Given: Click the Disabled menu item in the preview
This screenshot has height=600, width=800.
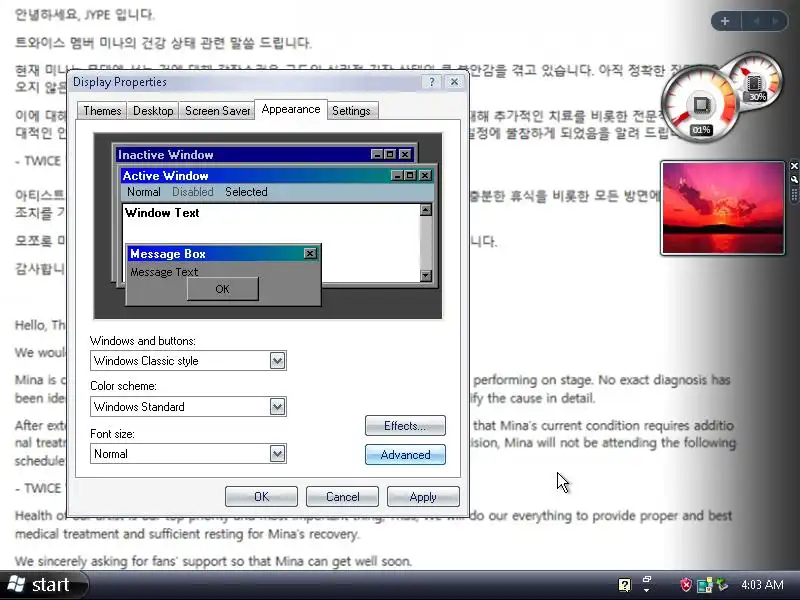Looking at the screenshot, I should click(x=192, y=192).
